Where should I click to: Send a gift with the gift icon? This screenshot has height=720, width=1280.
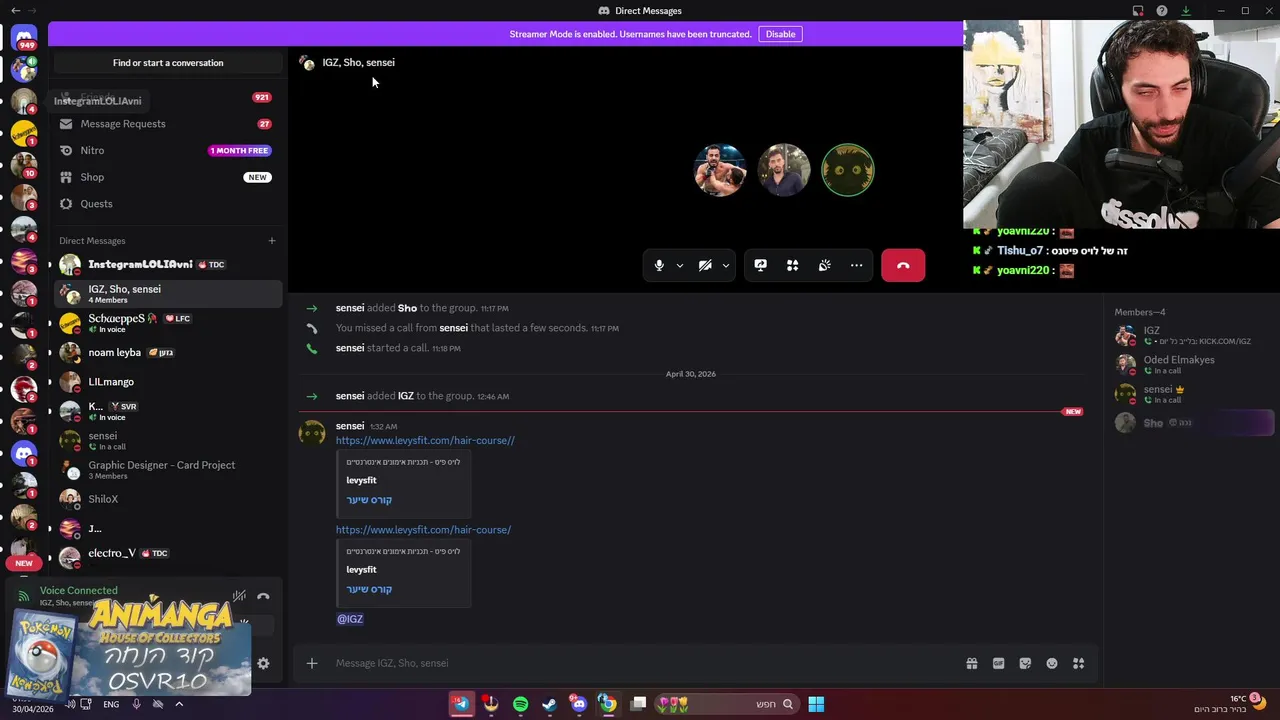tap(971, 663)
